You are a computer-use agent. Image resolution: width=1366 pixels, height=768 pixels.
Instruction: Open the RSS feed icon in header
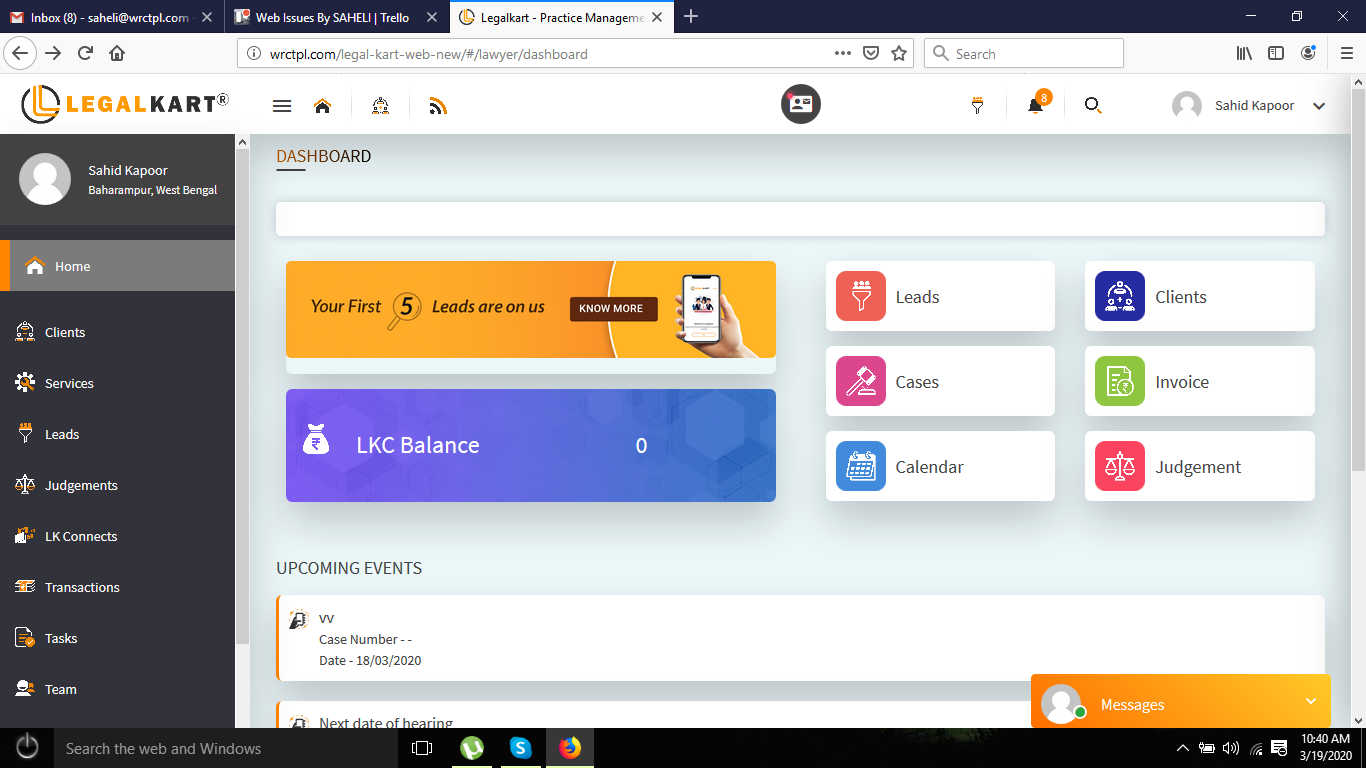(437, 106)
